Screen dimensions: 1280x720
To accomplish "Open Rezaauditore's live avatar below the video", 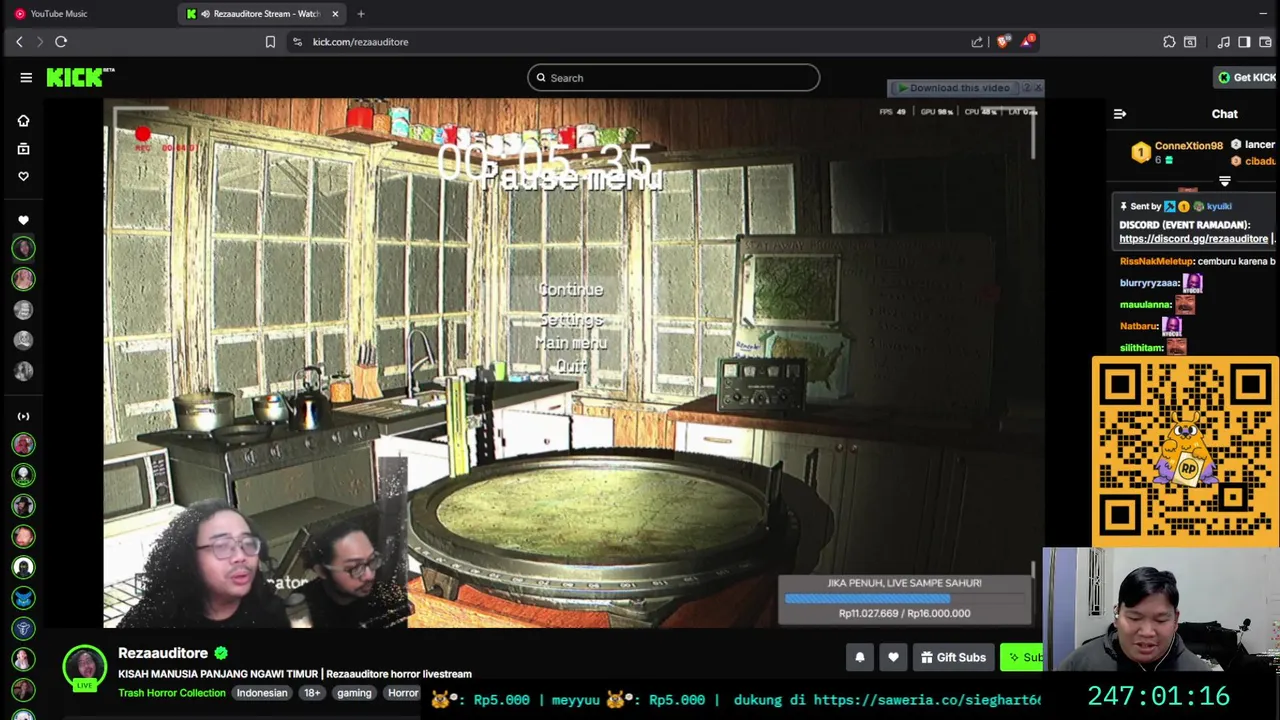I will (85, 667).
